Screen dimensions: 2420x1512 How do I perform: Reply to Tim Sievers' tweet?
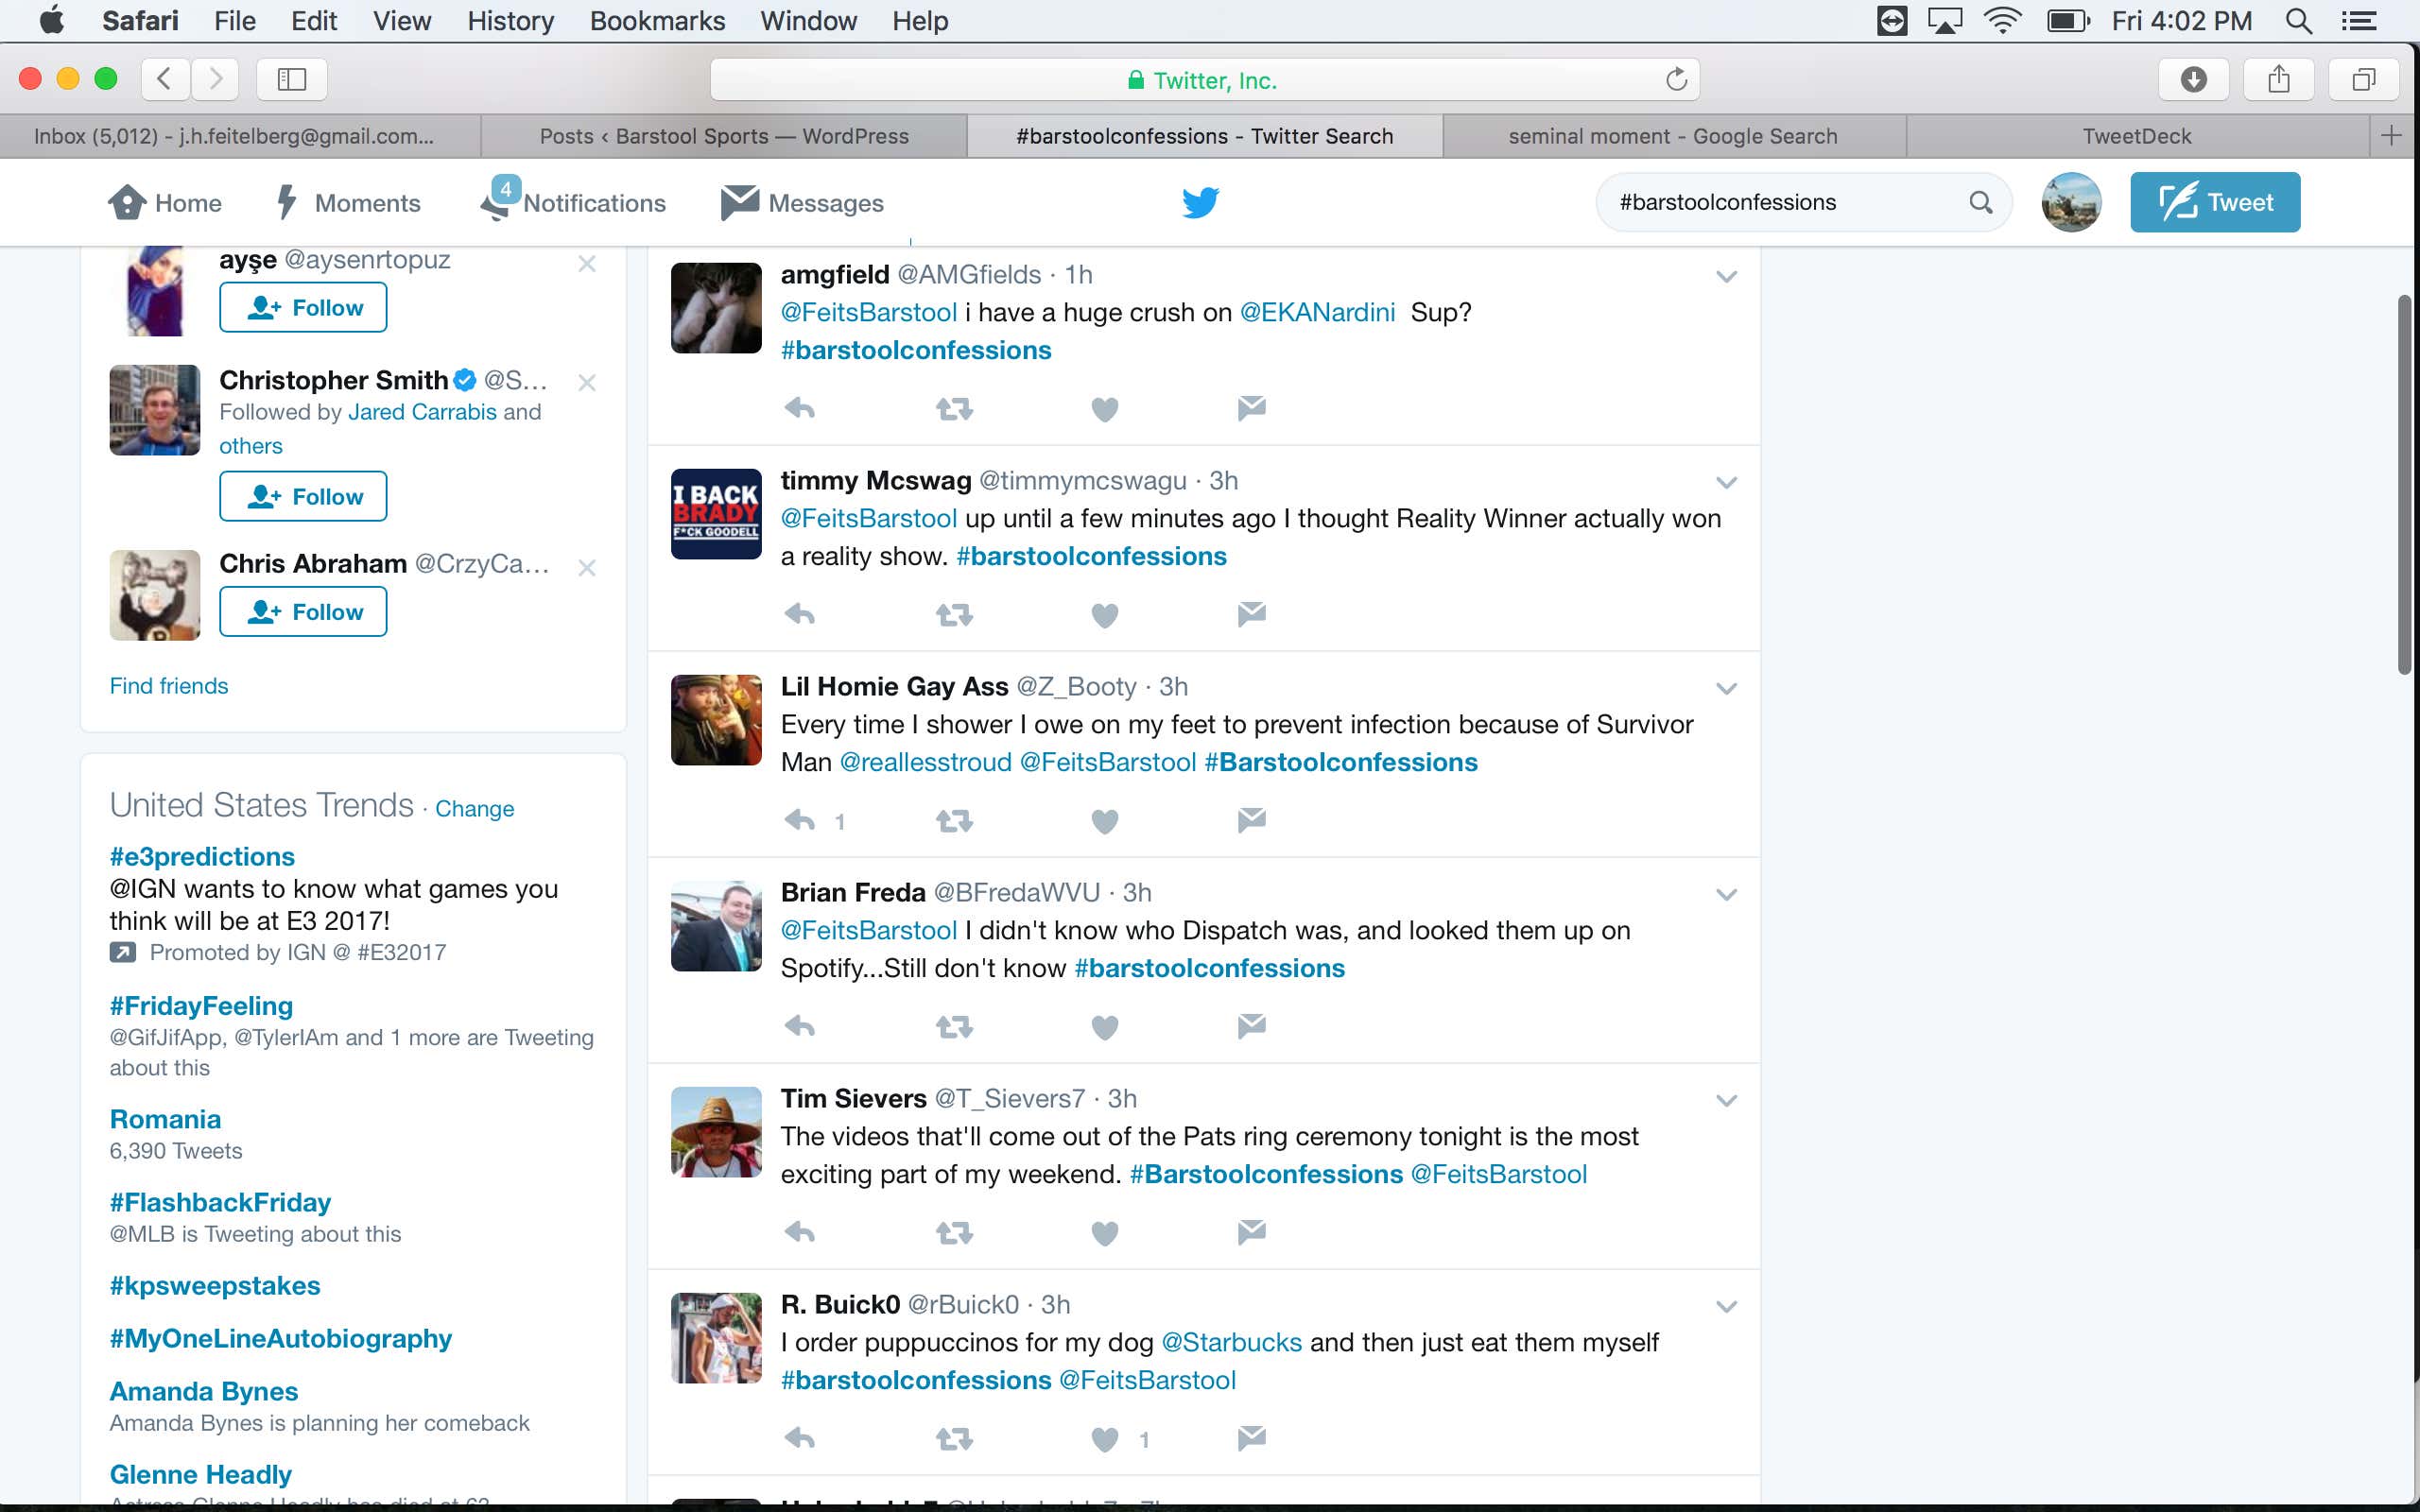[800, 1232]
